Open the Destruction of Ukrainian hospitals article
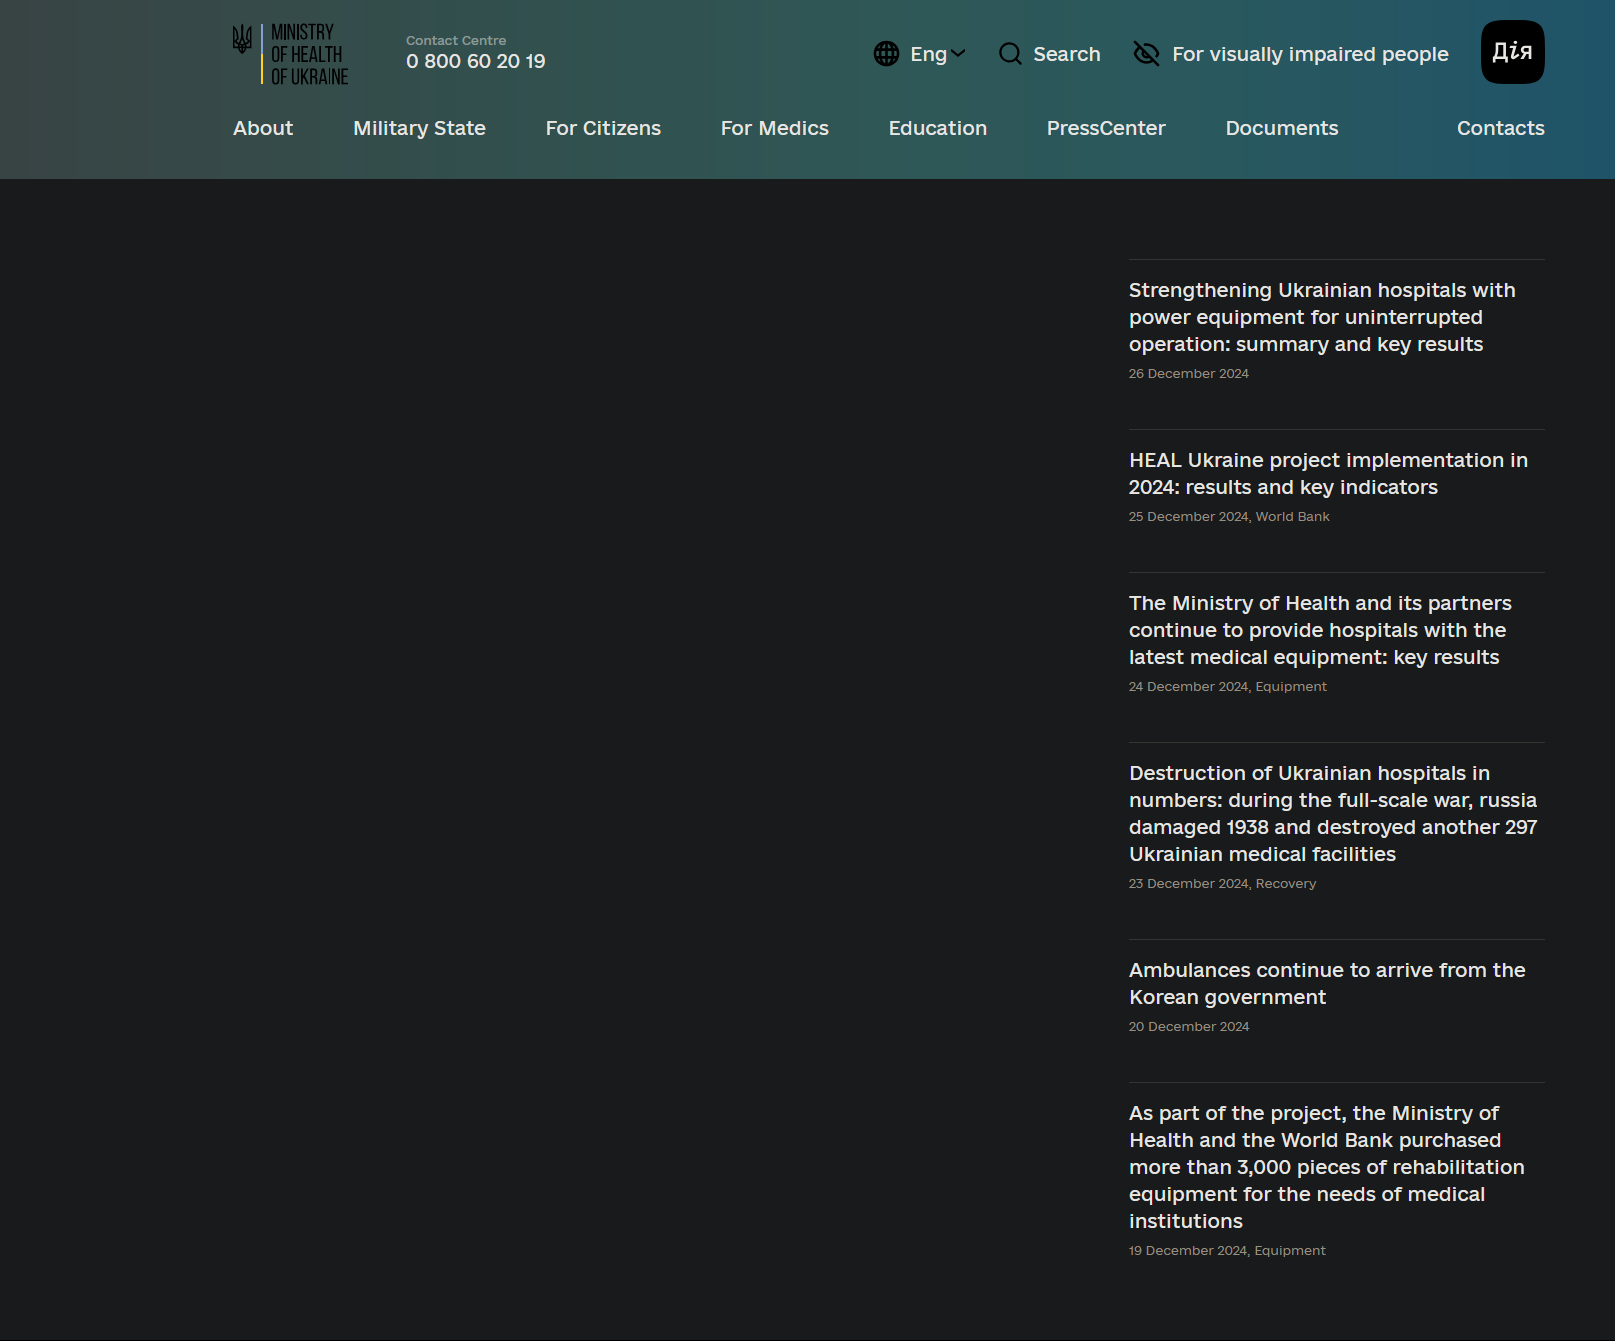Screen dimensions: 1615x1341 click(1332, 813)
